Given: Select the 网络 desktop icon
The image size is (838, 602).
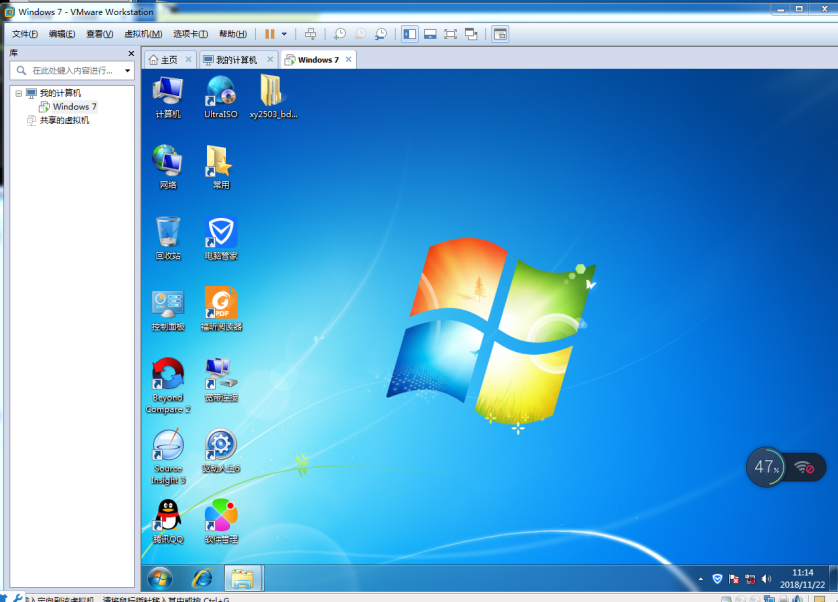Looking at the screenshot, I should click(168, 167).
